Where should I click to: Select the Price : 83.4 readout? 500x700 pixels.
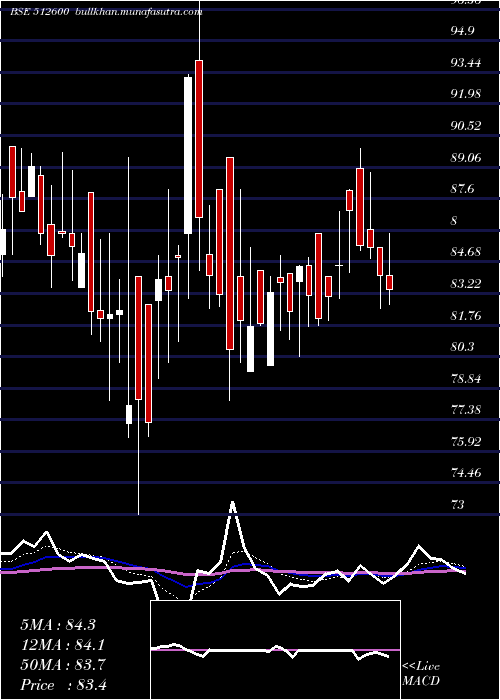point(63,685)
